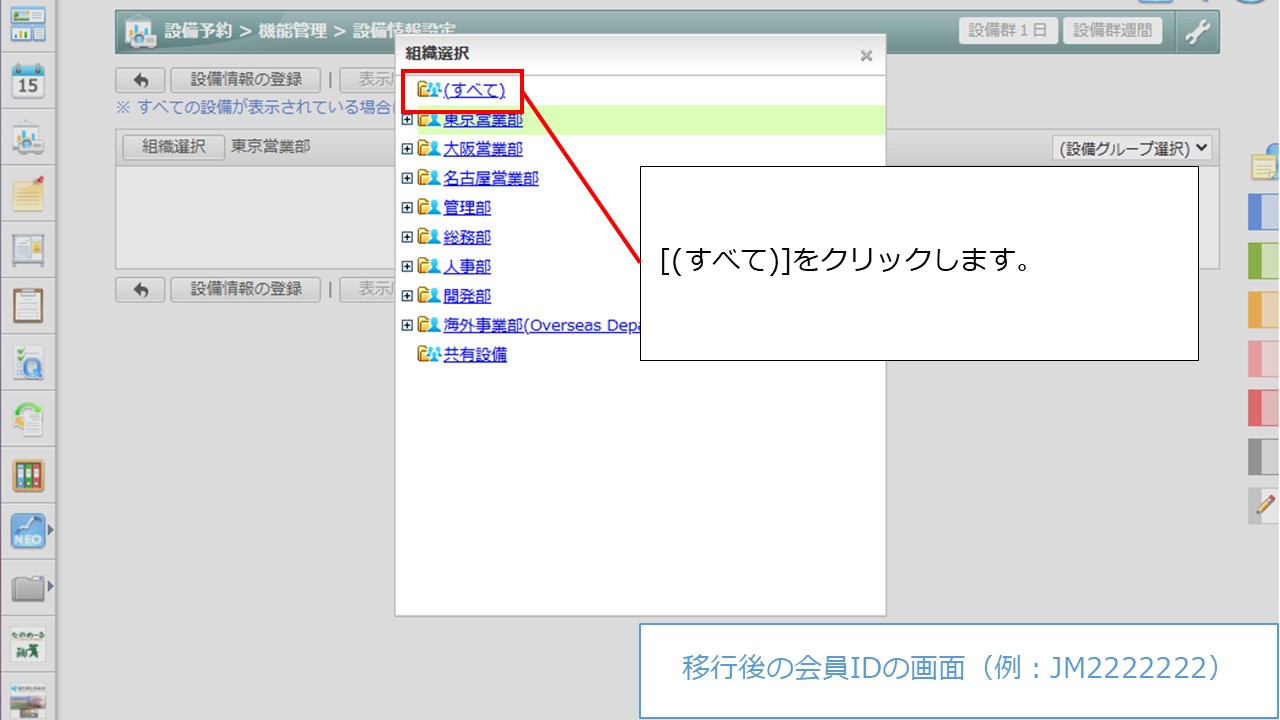This screenshot has height=720, width=1280.
Task: Open the wrench settings icon
Action: tap(1196, 31)
